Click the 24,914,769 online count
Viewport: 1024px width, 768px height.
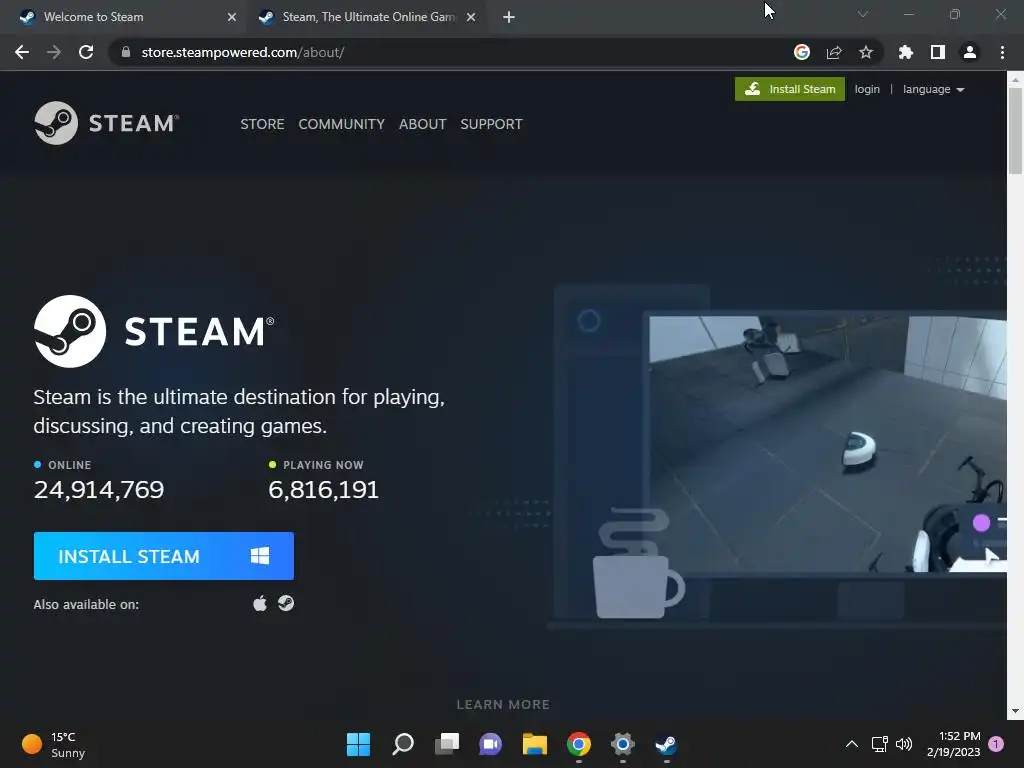click(99, 490)
